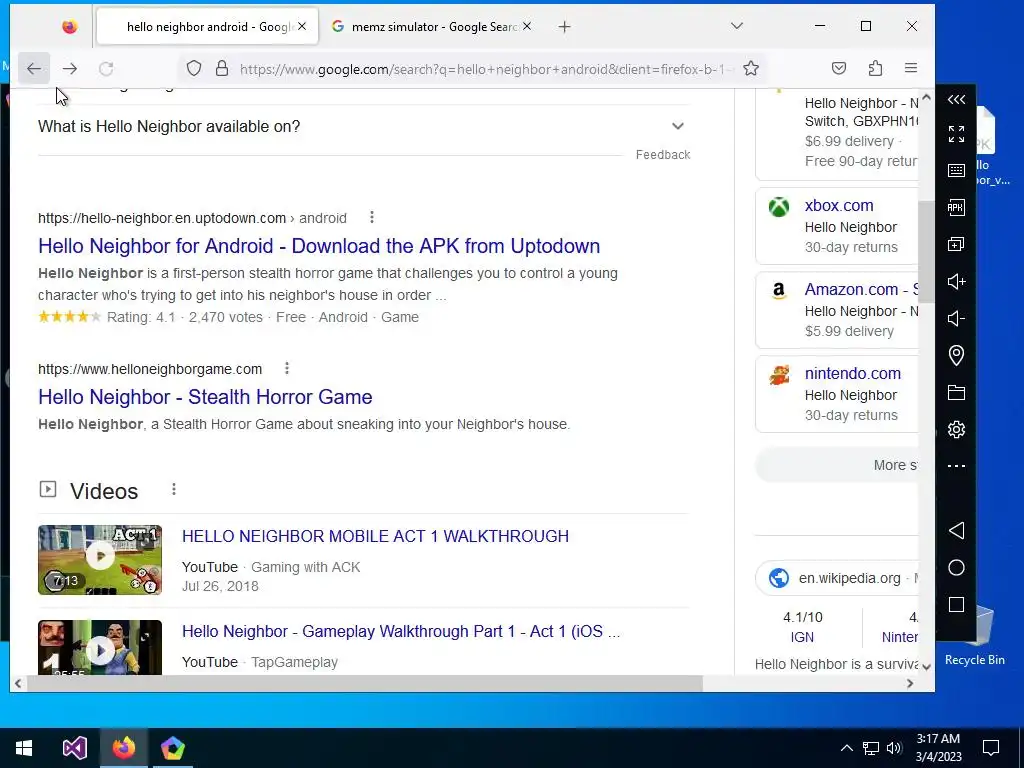Viewport: 1024px width, 768px height.
Task: Show more emulator tools ellipsis
Action: (x=956, y=466)
